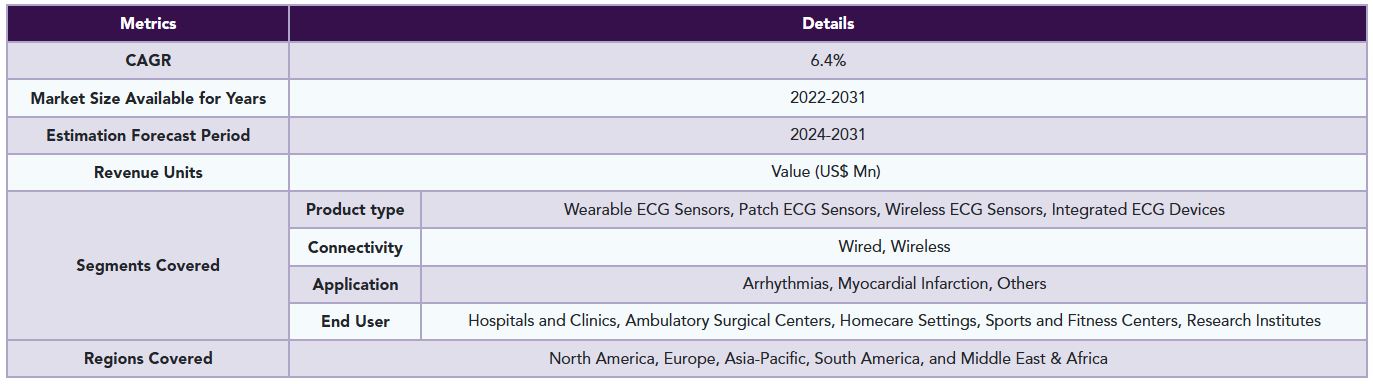The image size is (1373, 384).
Task: Click the Product type sub-label
Action: 355,209
